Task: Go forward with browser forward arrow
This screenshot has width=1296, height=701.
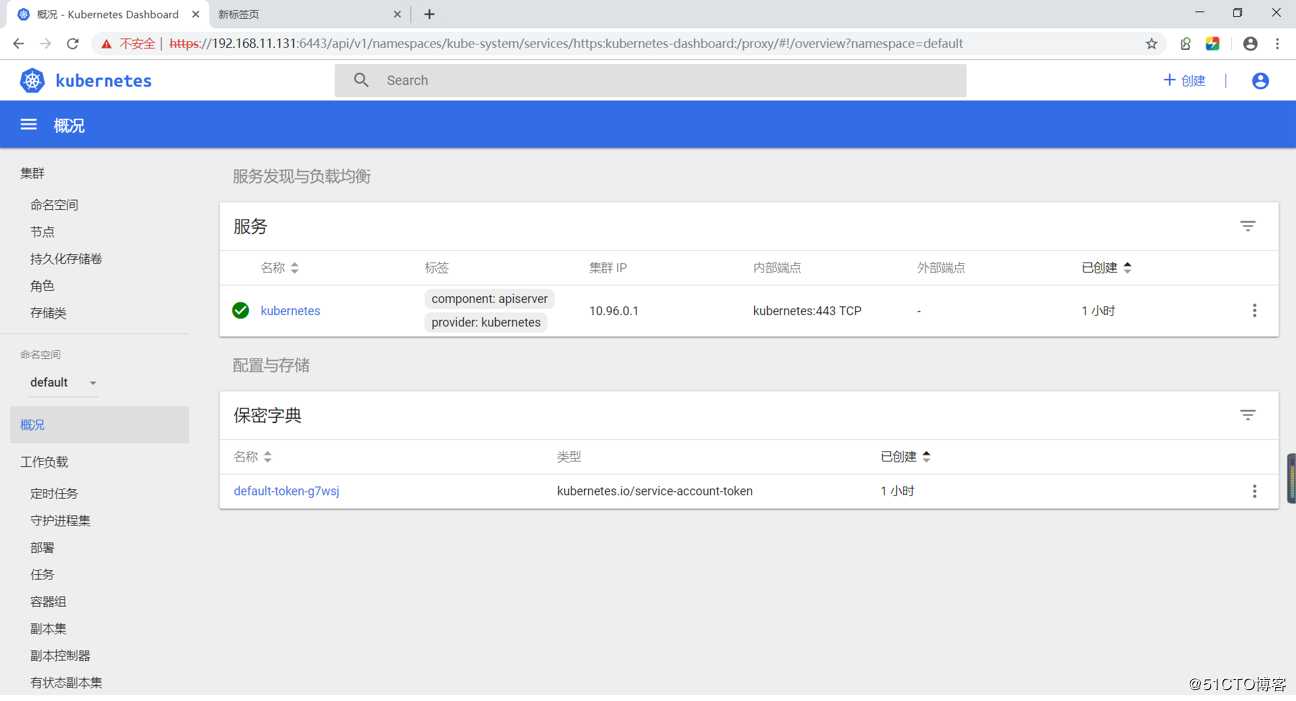Action: click(x=45, y=43)
